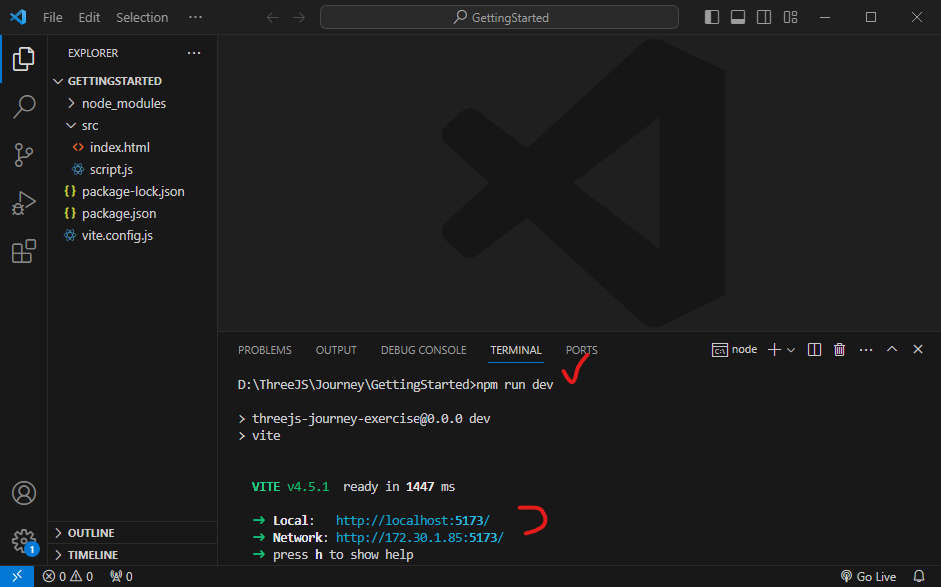Viewport: 941px width, 587px height.
Task: Open the Manage gear settings icon
Action: click(23, 541)
